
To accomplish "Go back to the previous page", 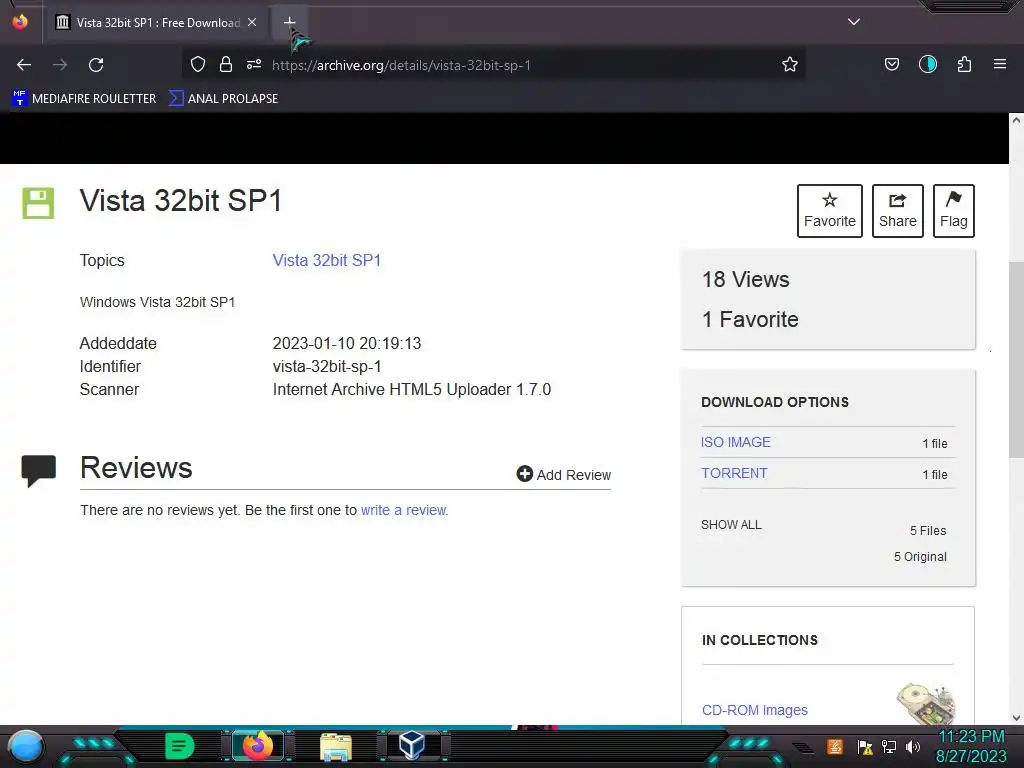I will point(24,65).
